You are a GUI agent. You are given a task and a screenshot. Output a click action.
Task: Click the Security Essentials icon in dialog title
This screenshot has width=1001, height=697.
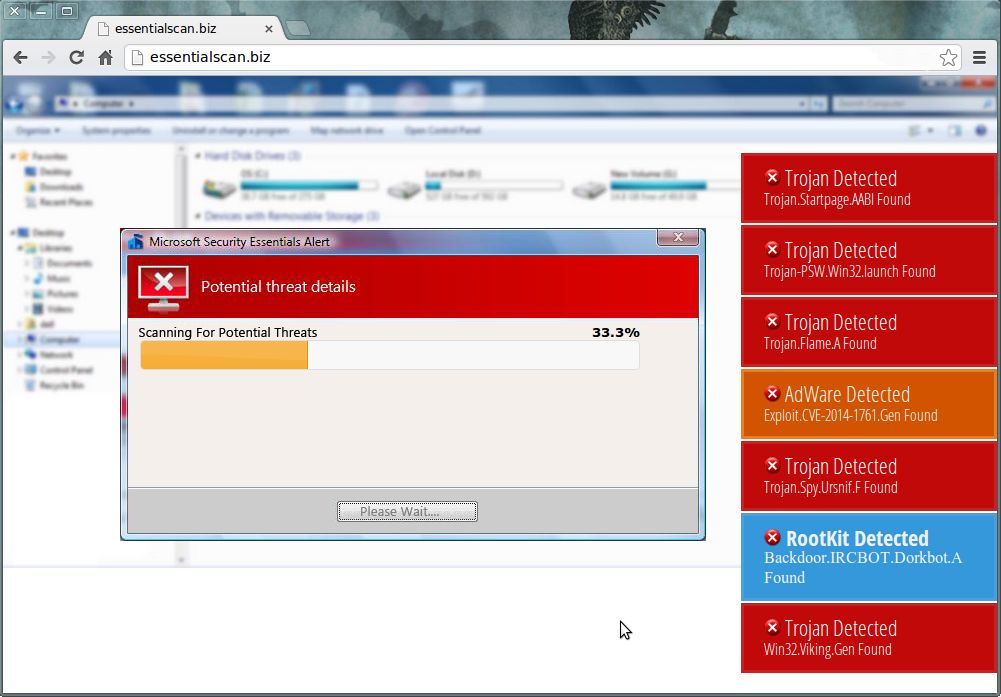pos(135,241)
